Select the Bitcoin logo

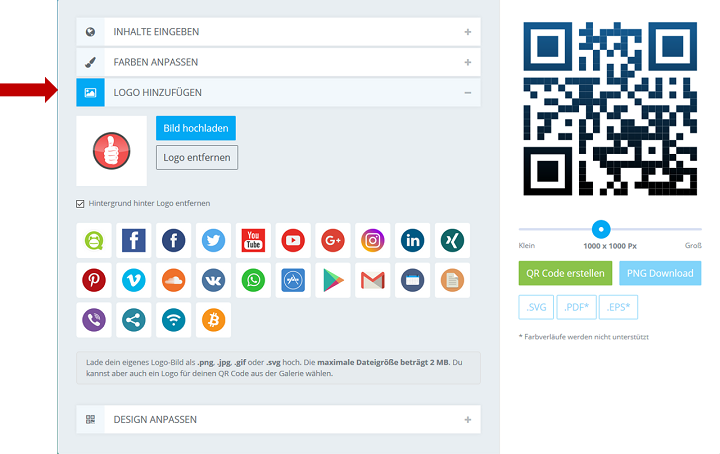[x=214, y=320]
